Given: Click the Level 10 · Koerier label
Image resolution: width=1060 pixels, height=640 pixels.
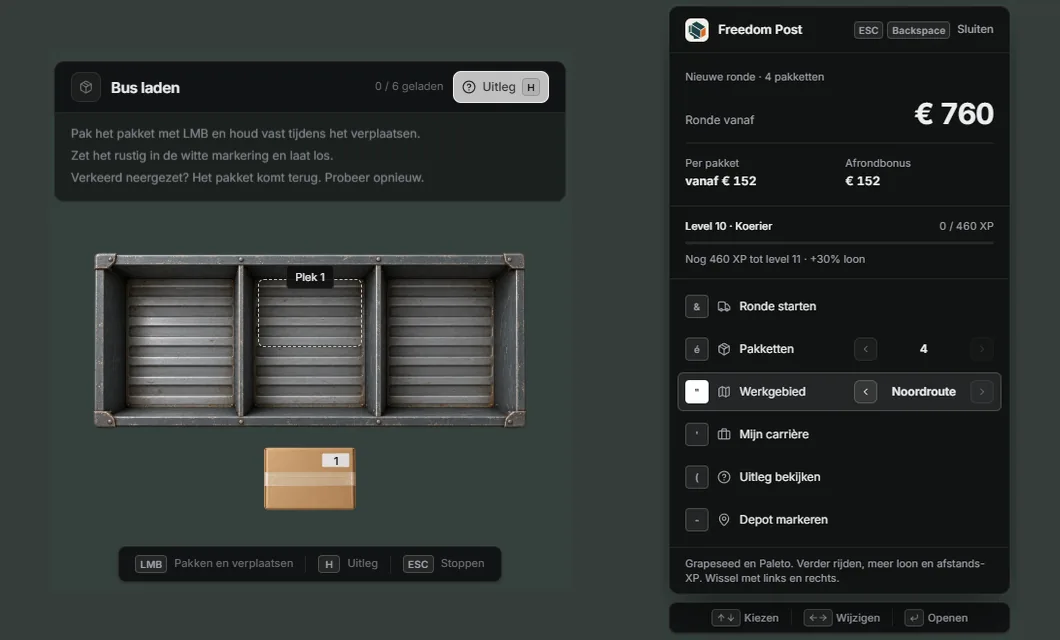Looking at the screenshot, I should (x=728, y=226).
